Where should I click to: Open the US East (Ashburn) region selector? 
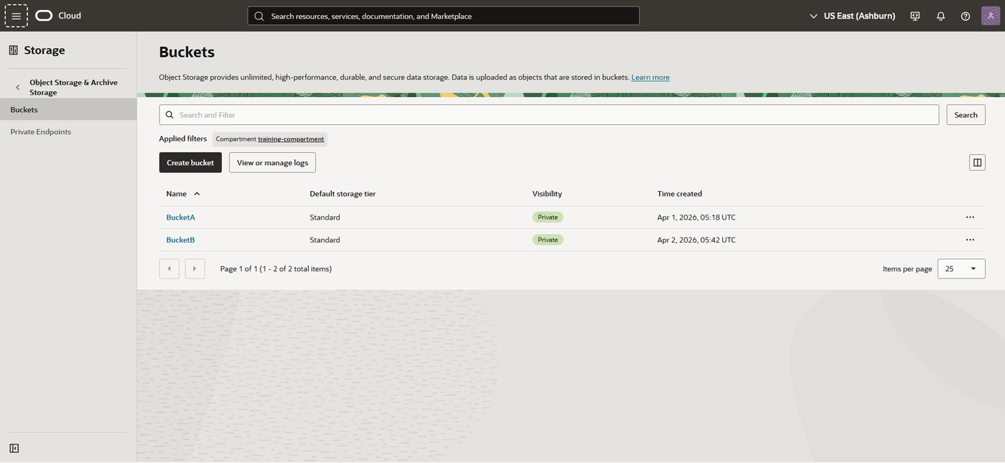coord(852,16)
